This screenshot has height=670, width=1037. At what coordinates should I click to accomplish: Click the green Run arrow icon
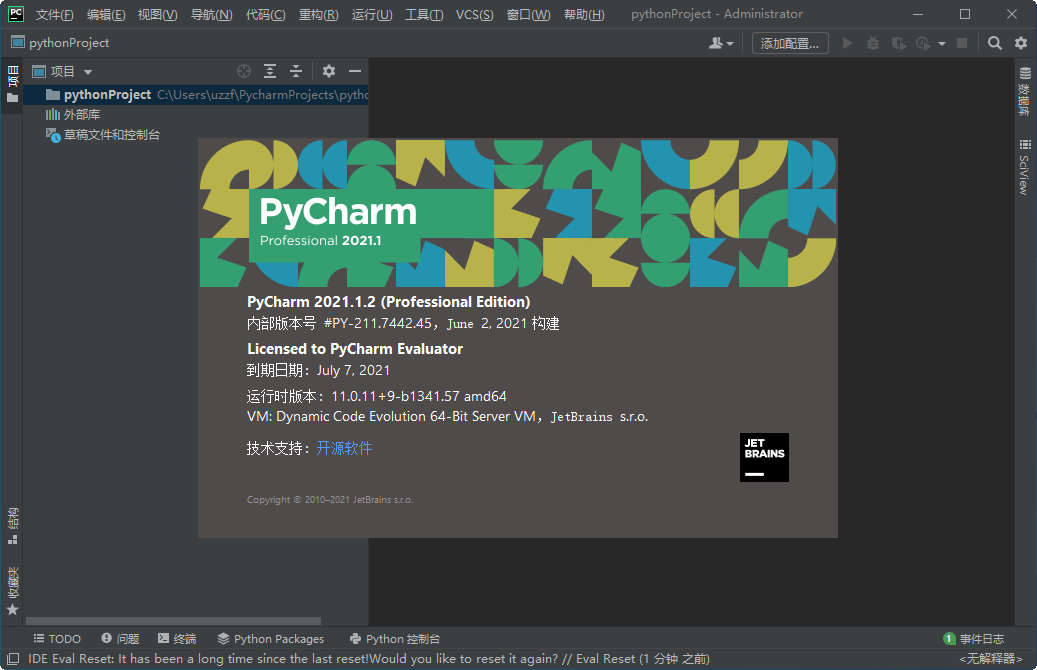pyautogui.click(x=847, y=43)
